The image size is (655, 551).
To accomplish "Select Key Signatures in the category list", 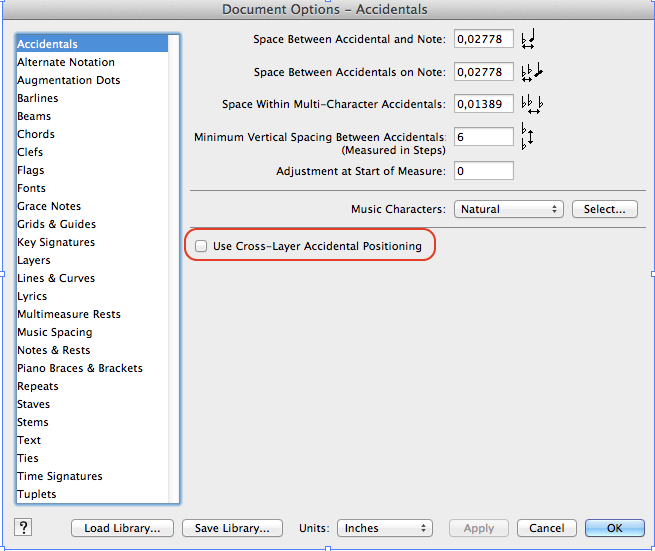I will click(x=56, y=242).
